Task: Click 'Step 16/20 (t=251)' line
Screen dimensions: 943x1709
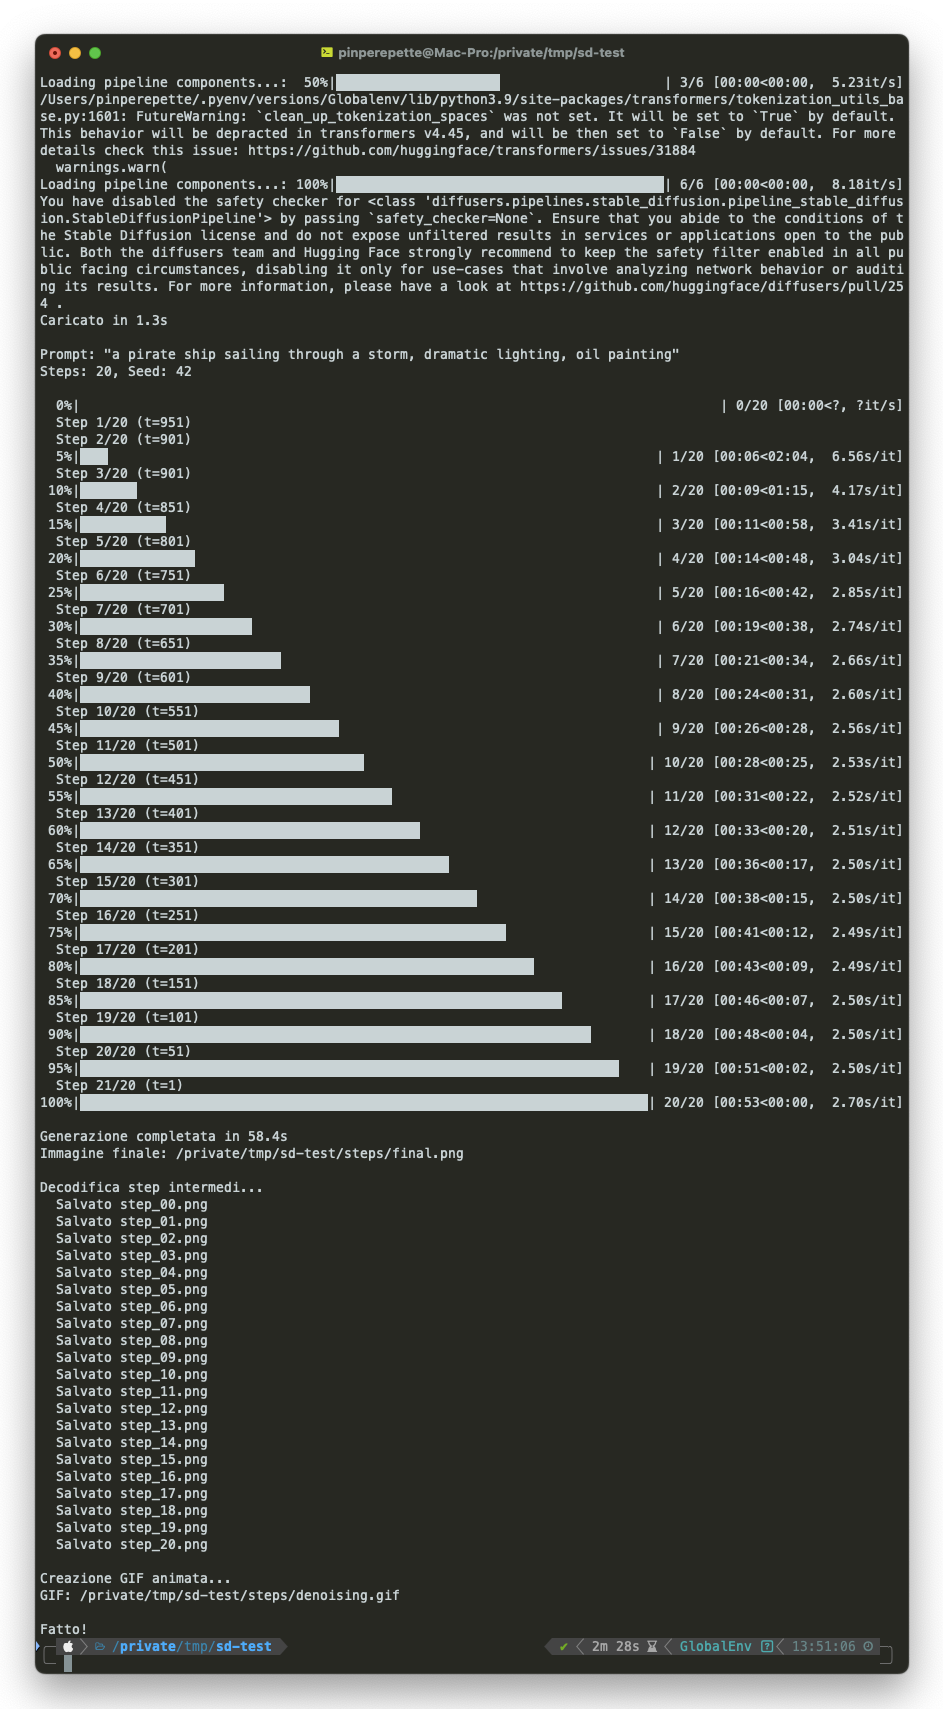Action: pos(128,915)
